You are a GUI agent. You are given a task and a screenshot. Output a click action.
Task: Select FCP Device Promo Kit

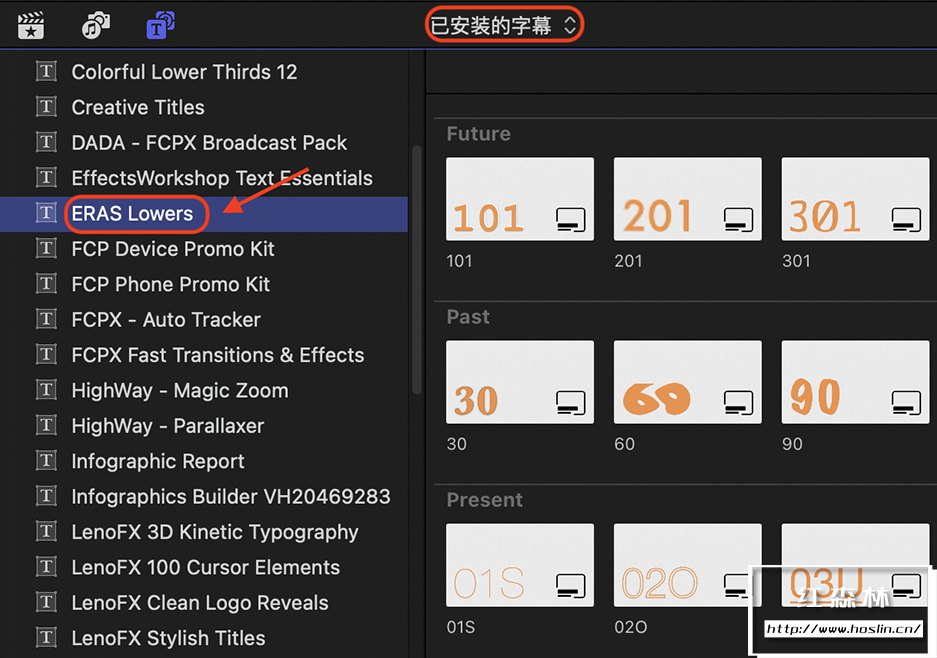point(173,249)
